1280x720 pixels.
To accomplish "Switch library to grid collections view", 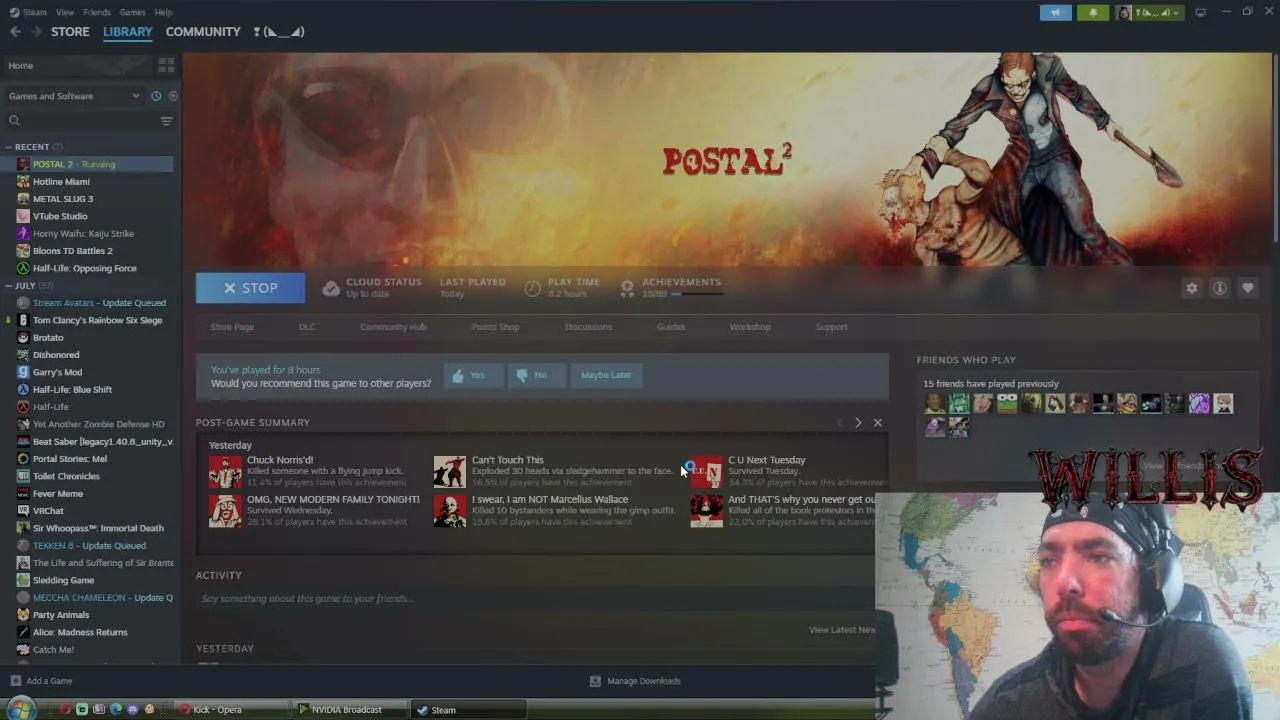I will (166, 65).
